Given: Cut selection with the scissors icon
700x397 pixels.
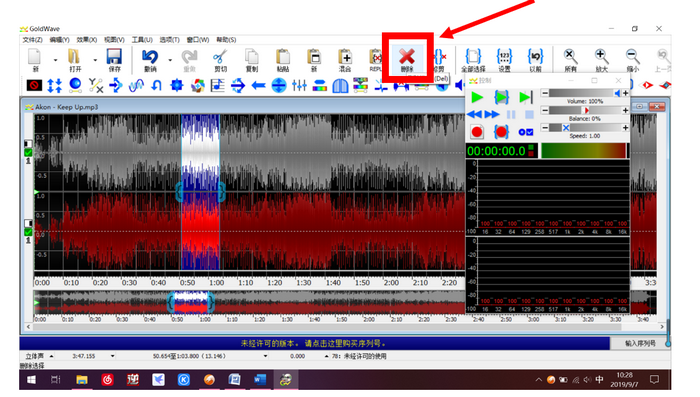Looking at the screenshot, I should (220, 60).
